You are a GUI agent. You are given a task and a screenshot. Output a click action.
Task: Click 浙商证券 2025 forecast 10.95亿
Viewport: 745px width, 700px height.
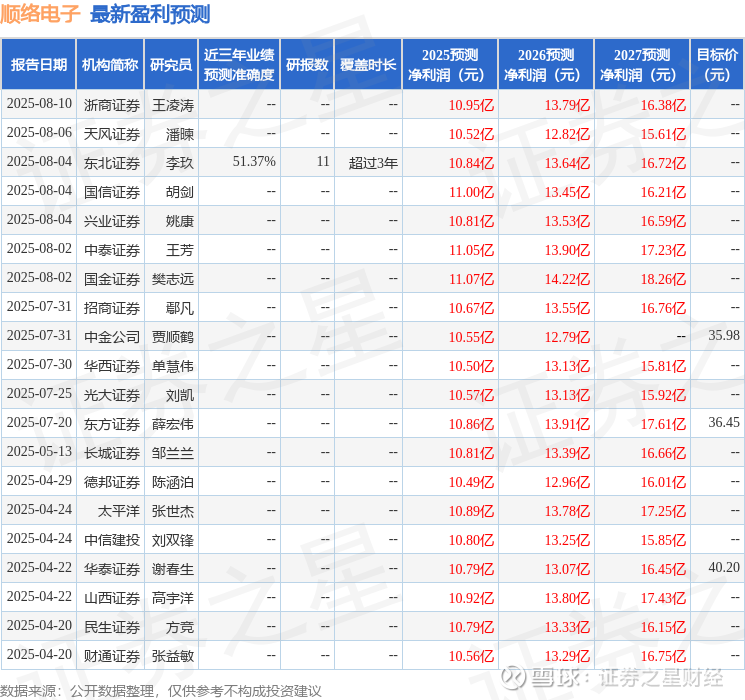pos(471,105)
